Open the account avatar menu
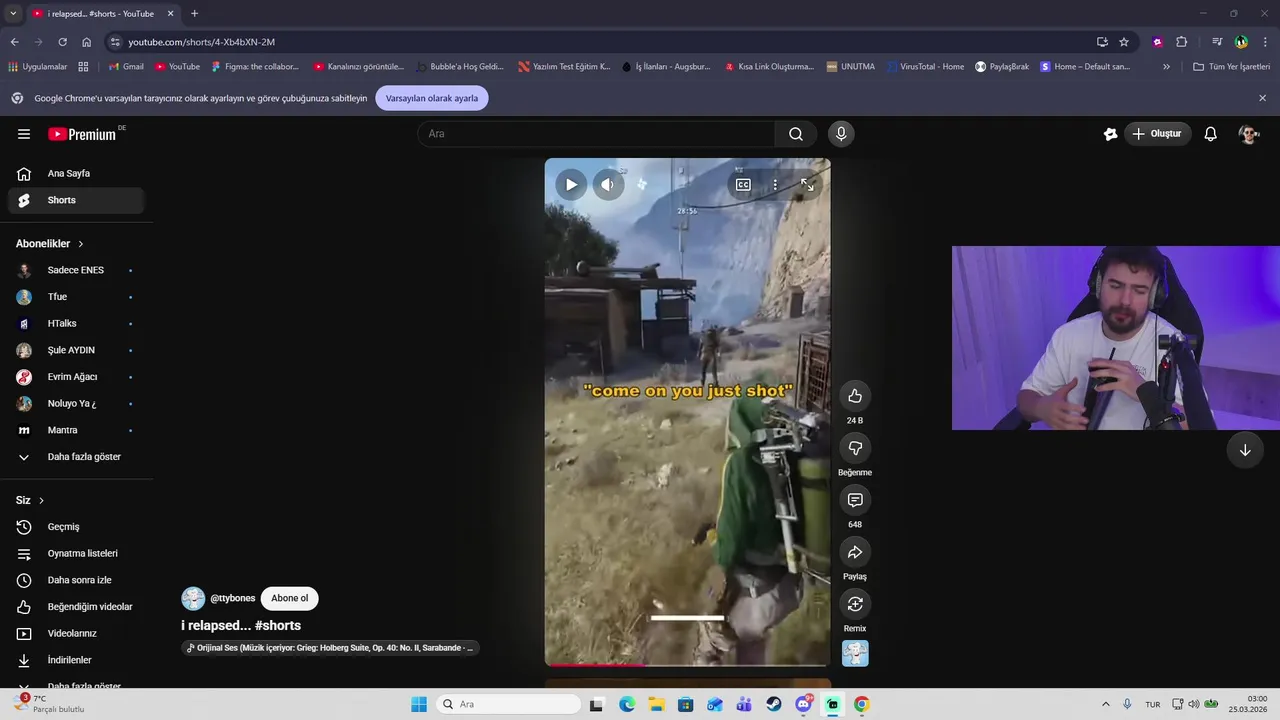1280x720 pixels. click(1248, 134)
